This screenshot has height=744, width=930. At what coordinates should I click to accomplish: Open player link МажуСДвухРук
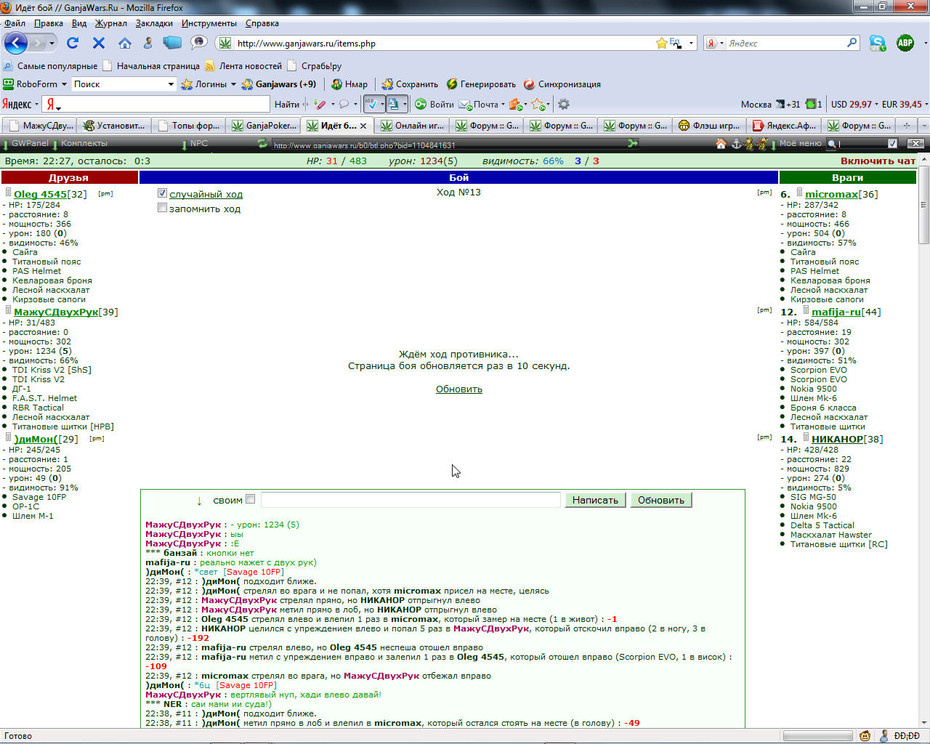click(56, 312)
